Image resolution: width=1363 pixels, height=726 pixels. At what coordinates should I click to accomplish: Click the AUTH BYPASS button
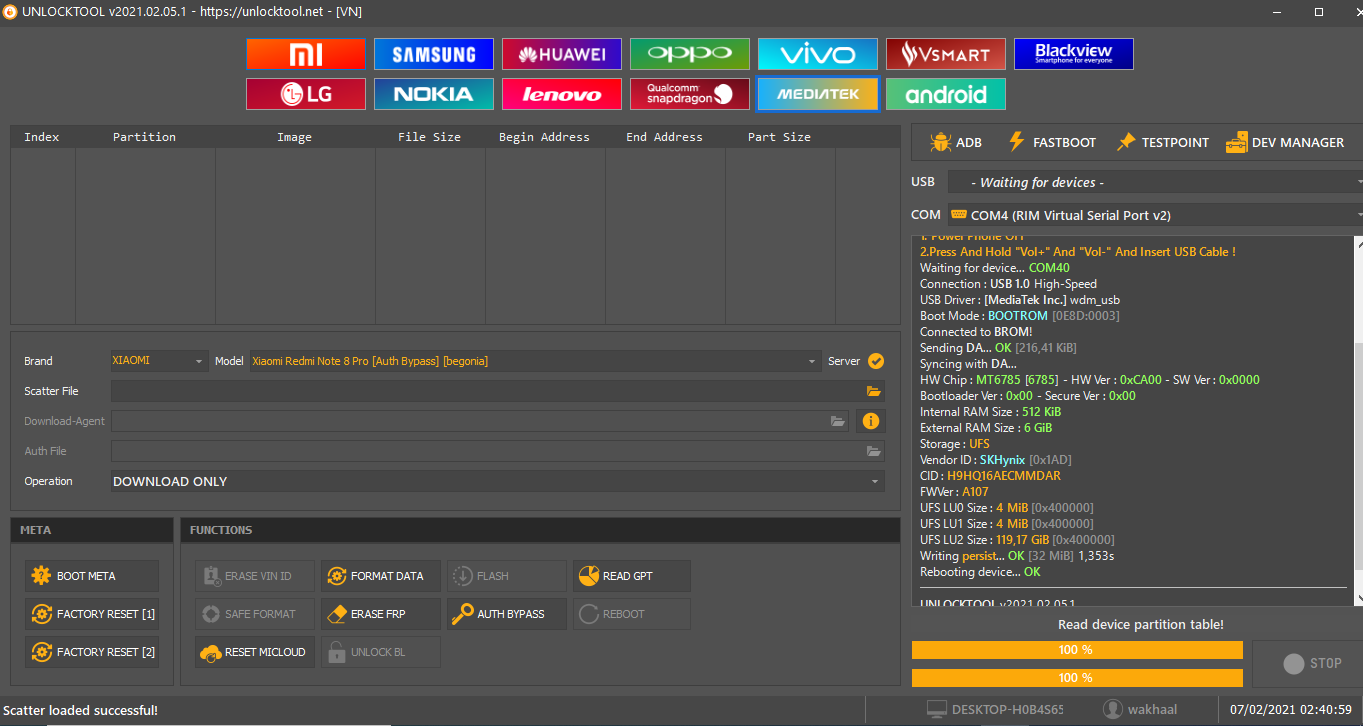click(507, 614)
